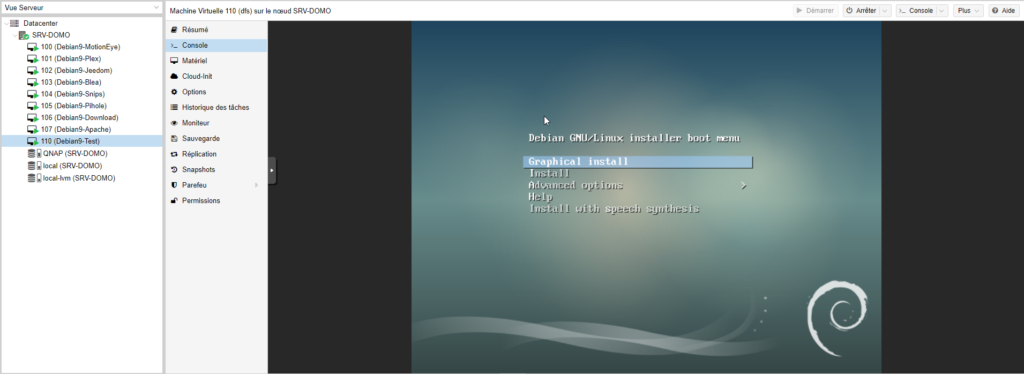This screenshot has width=1024, height=374.
Task: Click the local-lvm storage icon
Action: [x=34, y=178]
